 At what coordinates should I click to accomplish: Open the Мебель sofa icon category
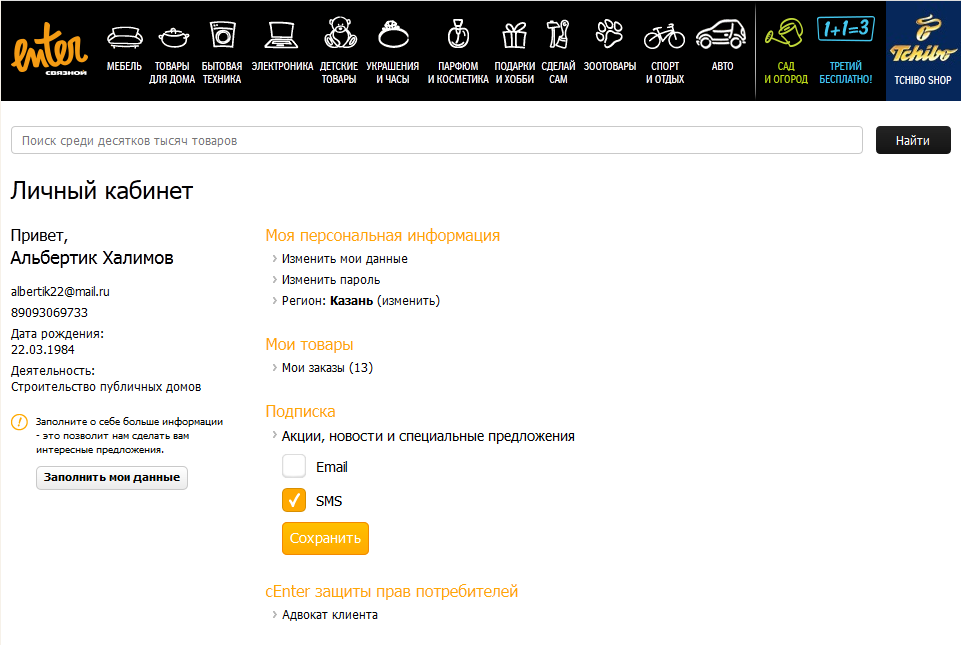124,37
